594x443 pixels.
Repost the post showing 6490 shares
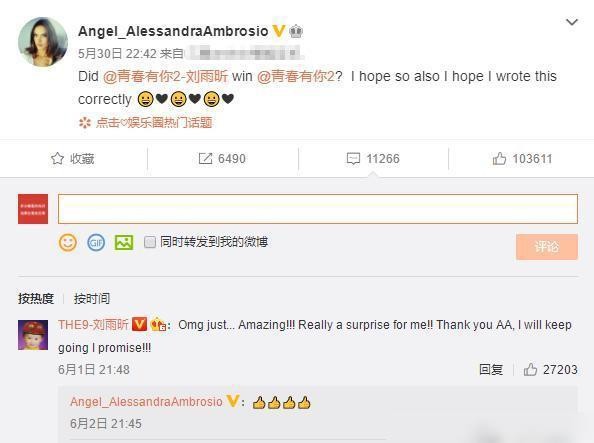[x=222, y=159]
